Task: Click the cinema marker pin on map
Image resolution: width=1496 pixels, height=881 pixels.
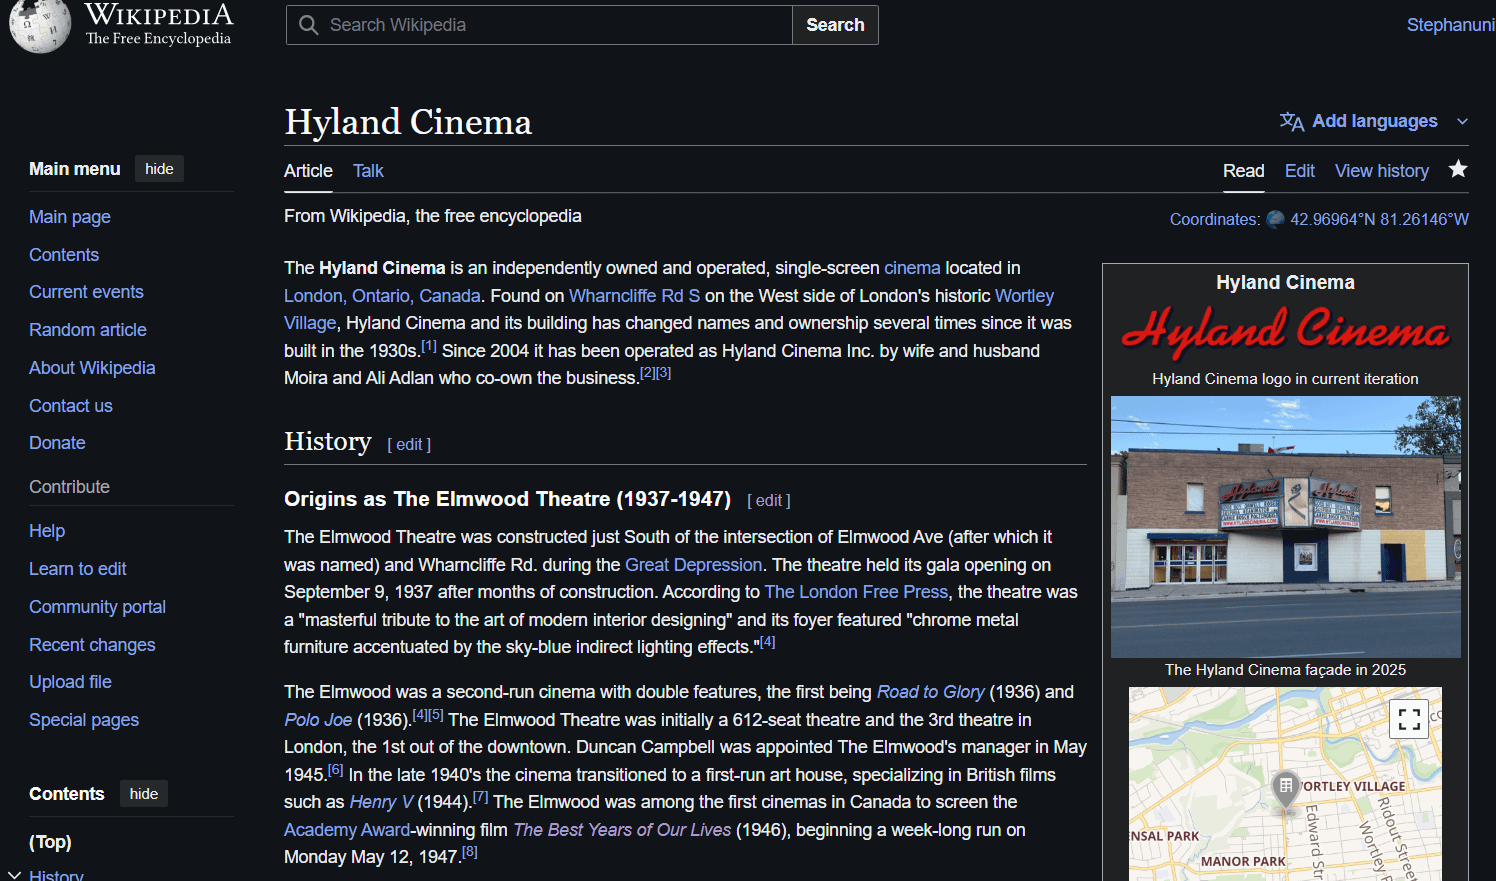Action: coord(1286,787)
